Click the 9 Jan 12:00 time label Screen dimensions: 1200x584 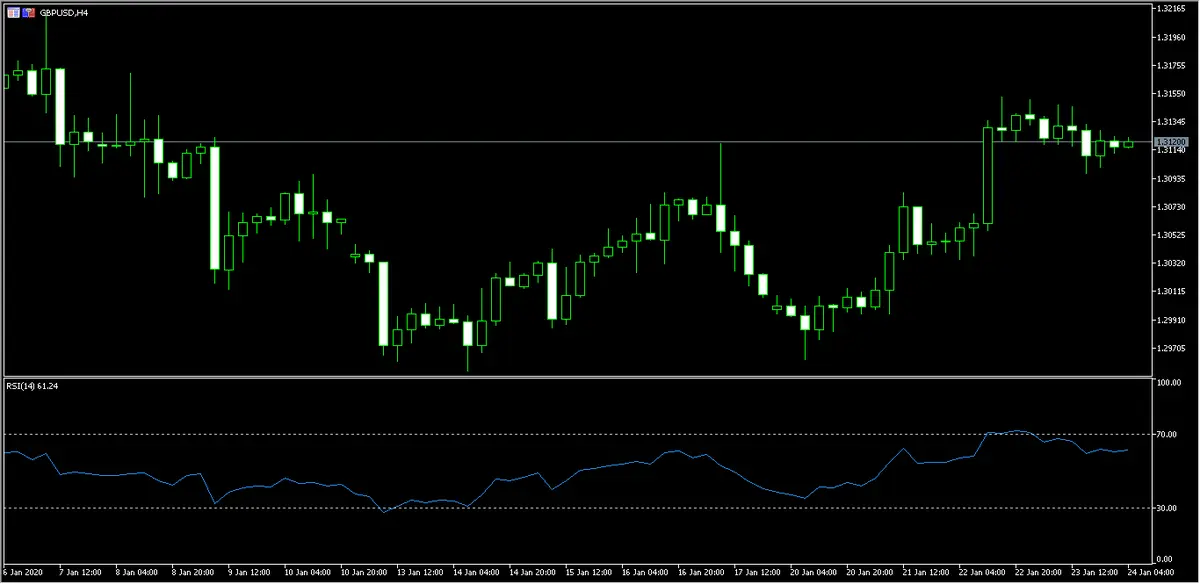click(249, 573)
